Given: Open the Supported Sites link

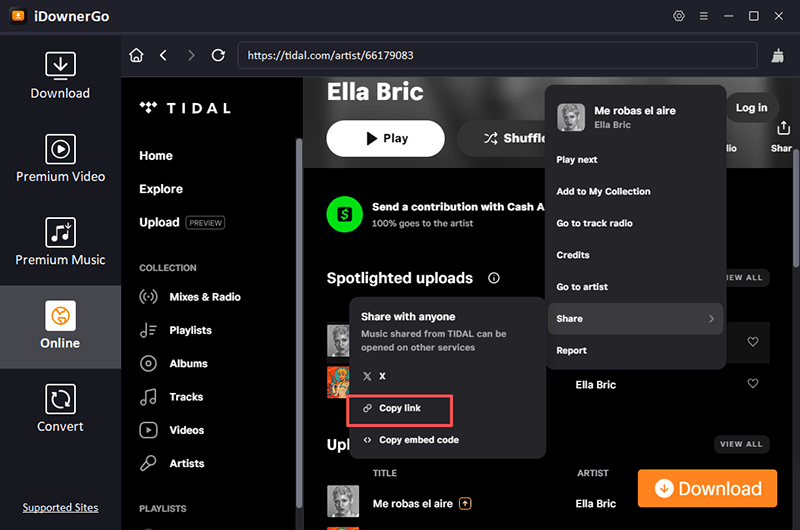Looking at the screenshot, I should click(x=60, y=508).
